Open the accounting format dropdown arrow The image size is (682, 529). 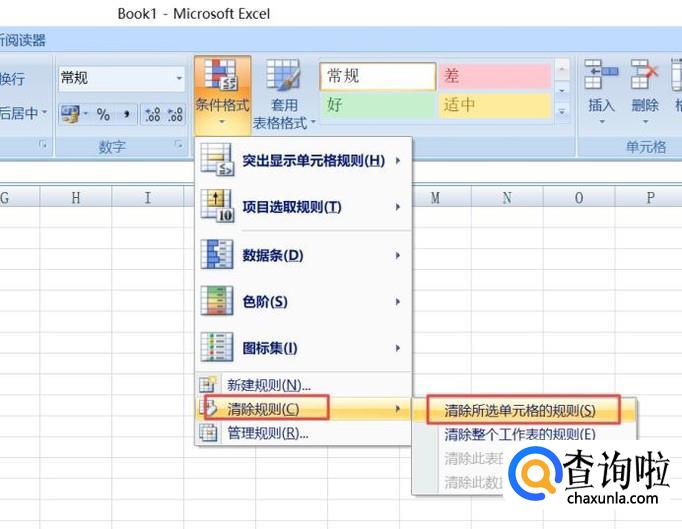click(85, 114)
